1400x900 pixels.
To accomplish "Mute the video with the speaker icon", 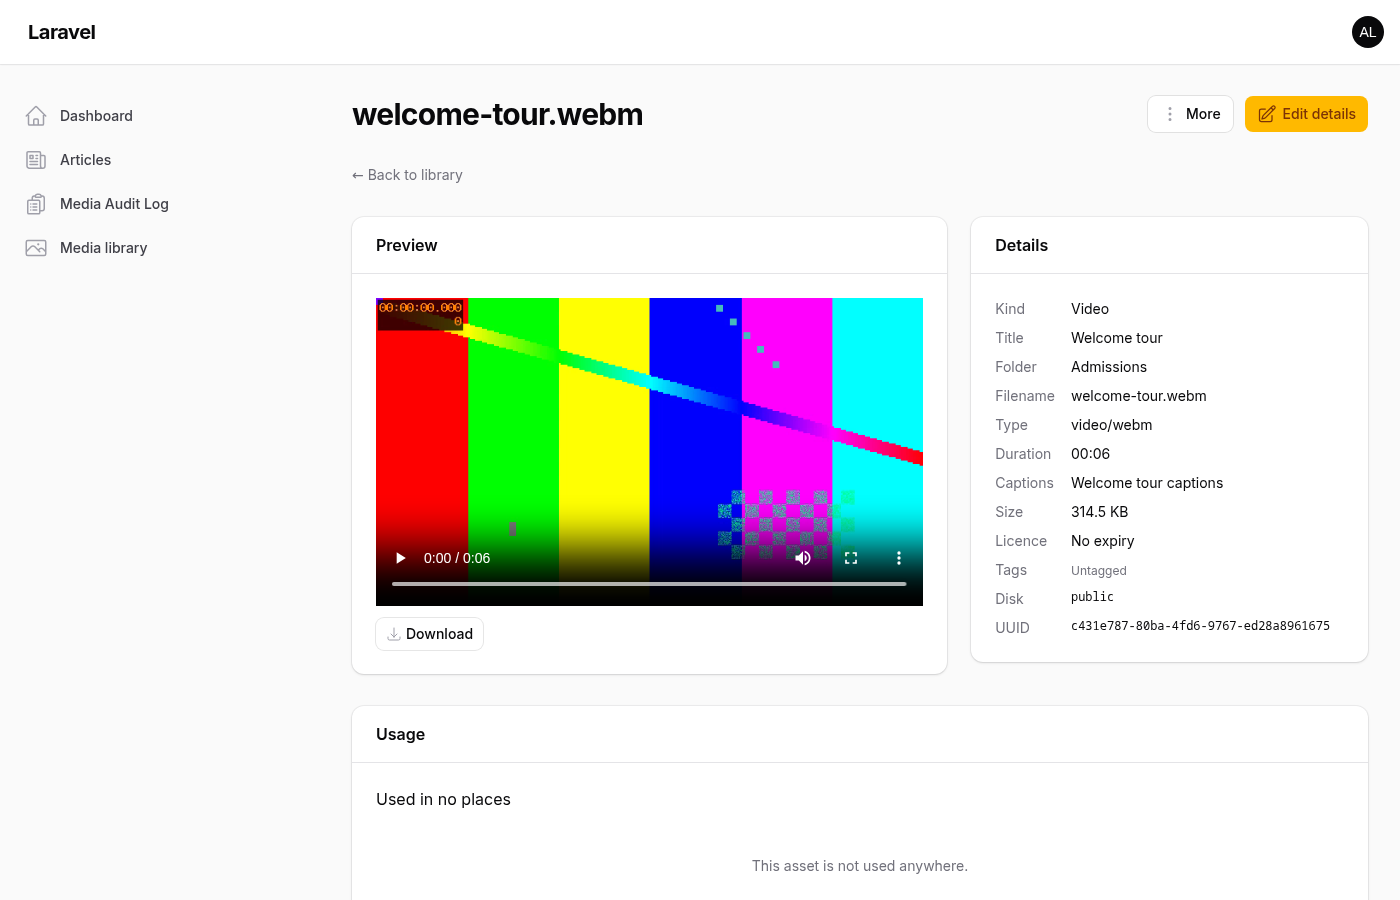I will (x=803, y=558).
